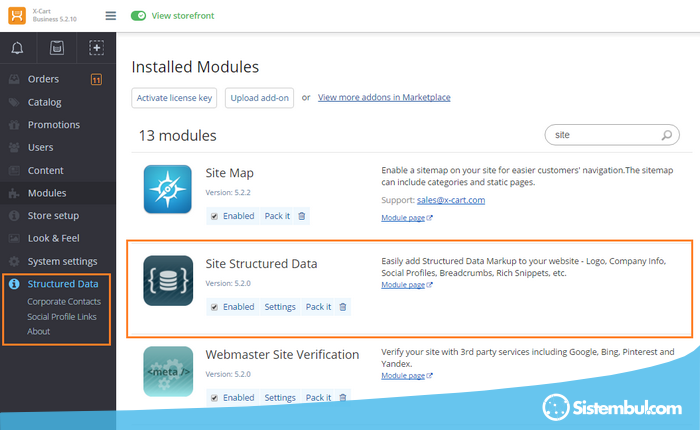Click the search magnifier icon
The image size is (700, 430).
[667, 135]
